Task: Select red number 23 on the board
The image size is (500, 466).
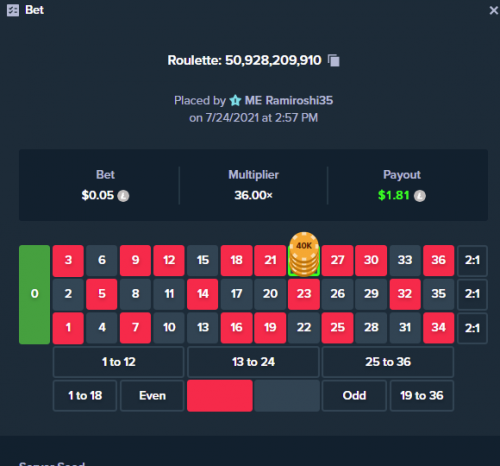Action: (x=304, y=294)
